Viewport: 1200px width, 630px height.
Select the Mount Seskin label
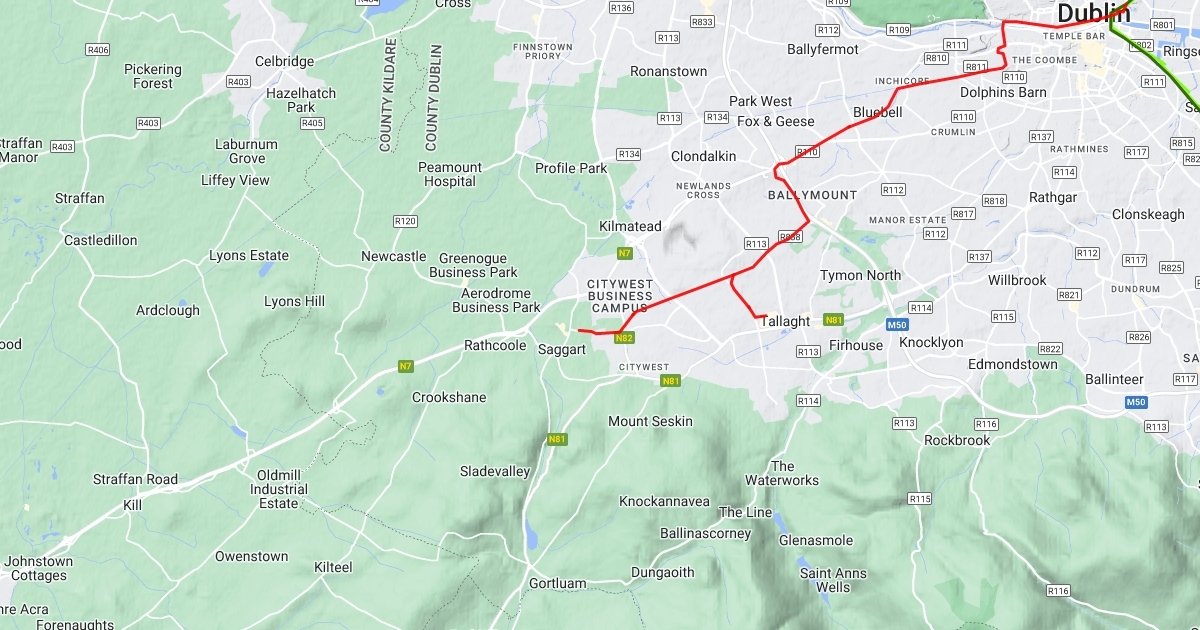650,421
